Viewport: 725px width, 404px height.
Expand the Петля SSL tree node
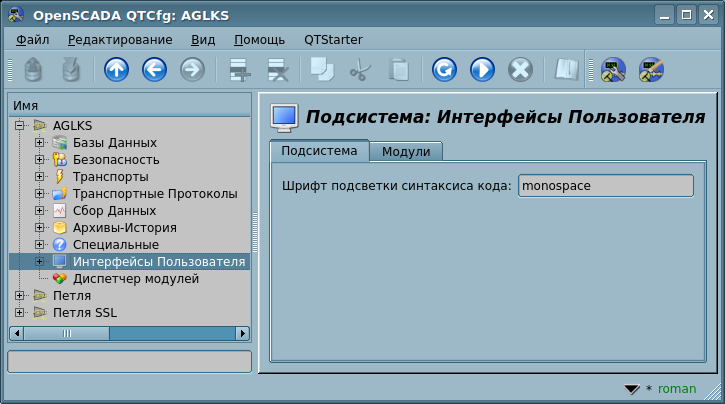20,312
